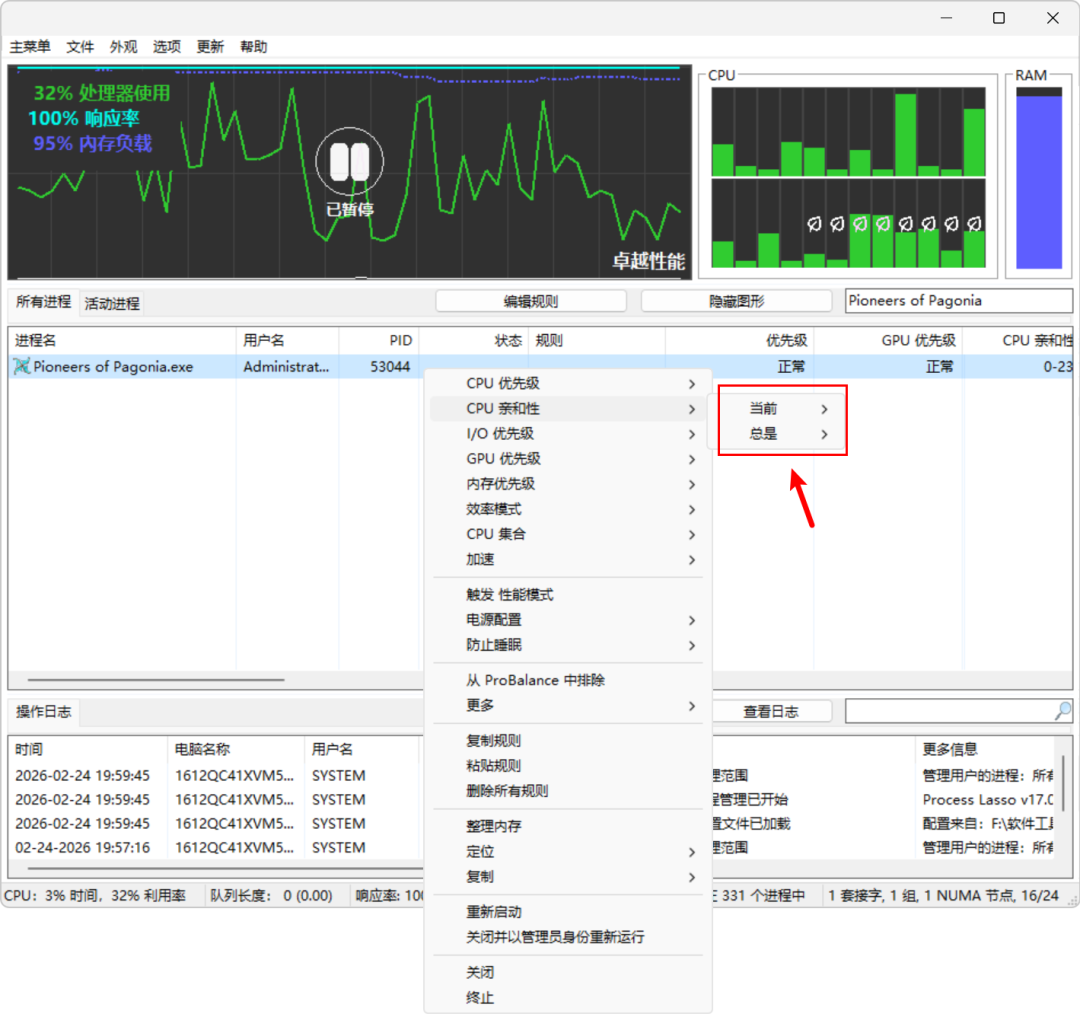Click the process filter field containing Pioneers of Pagonia
Viewport: 1080px width, 1017px height.
tap(958, 301)
